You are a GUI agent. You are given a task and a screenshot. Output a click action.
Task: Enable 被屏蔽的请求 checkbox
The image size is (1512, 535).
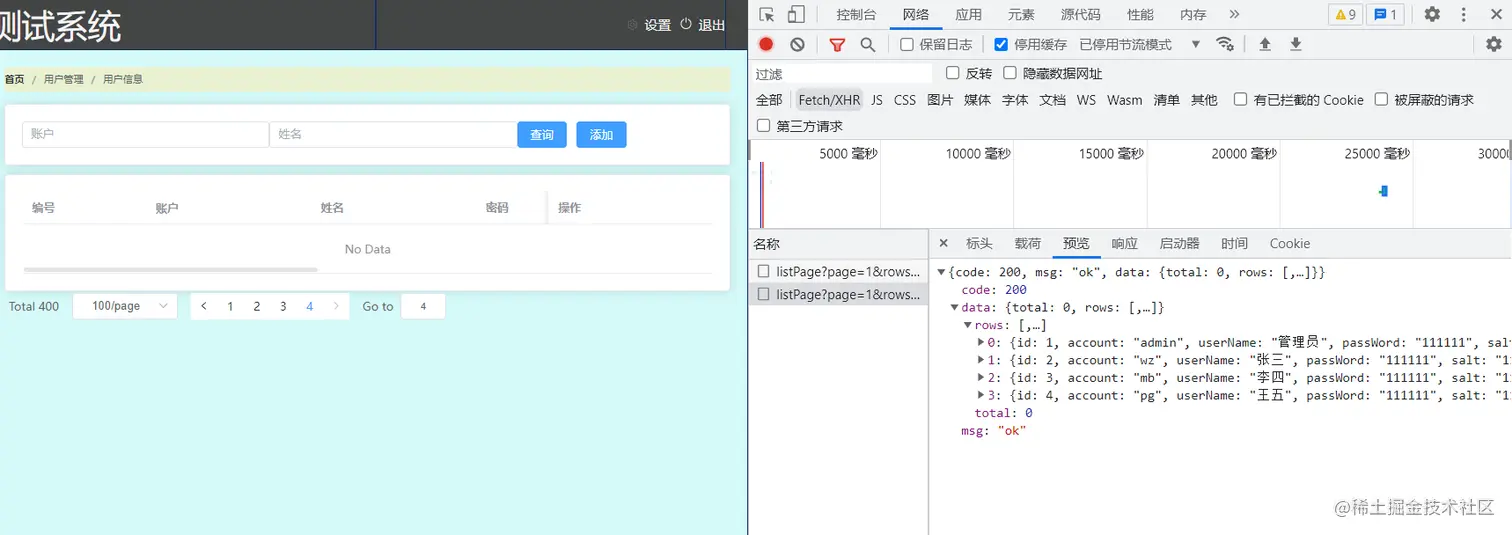1381,99
